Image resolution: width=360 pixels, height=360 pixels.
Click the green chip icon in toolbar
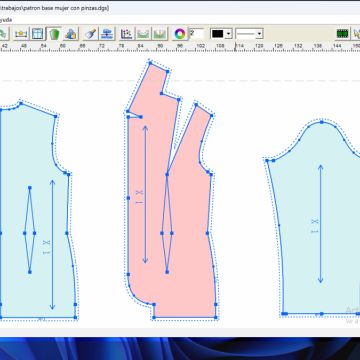point(343,34)
